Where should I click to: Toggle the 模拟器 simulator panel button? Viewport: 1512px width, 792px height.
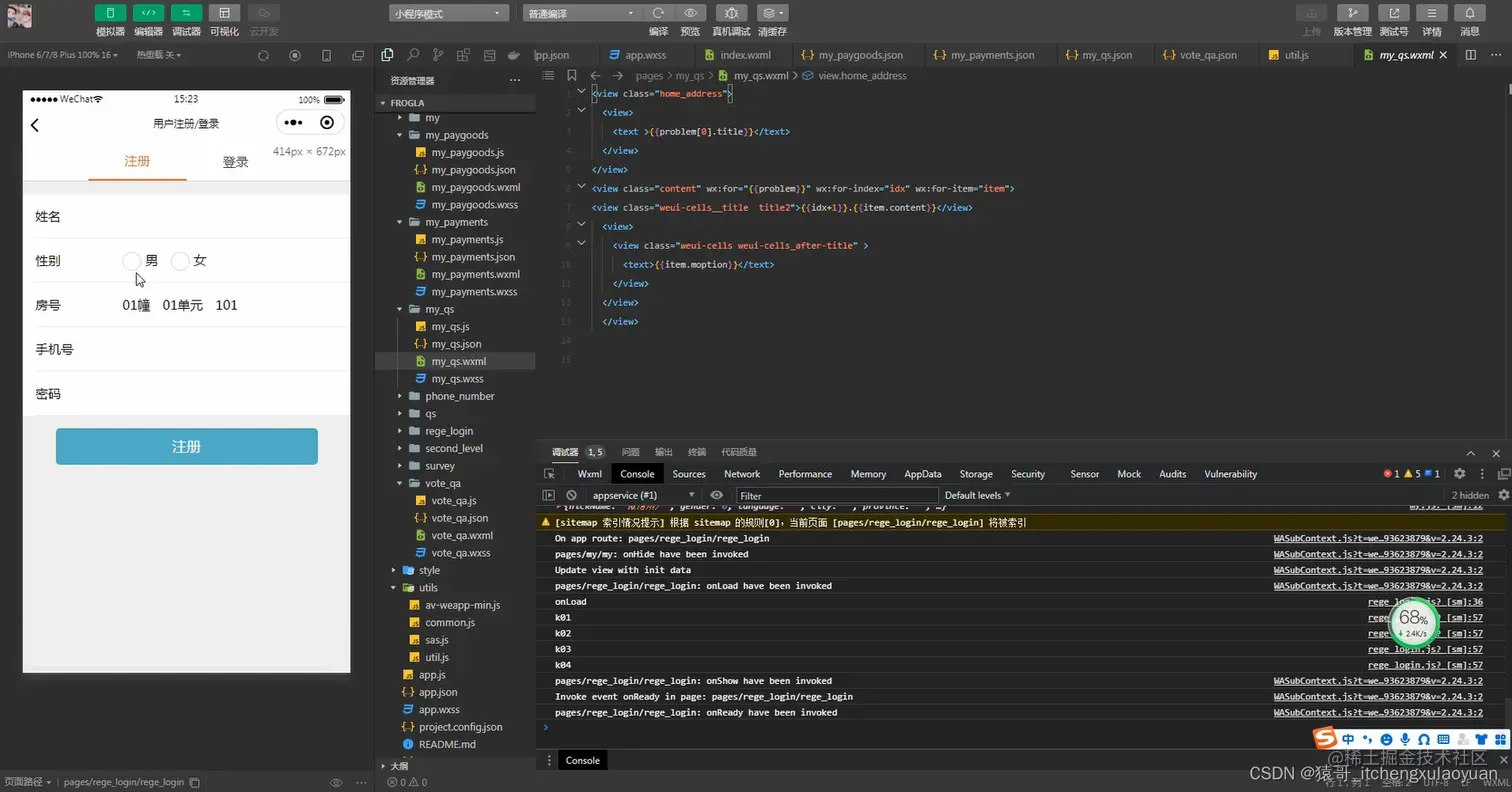pyautogui.click(x=110, y=13)
